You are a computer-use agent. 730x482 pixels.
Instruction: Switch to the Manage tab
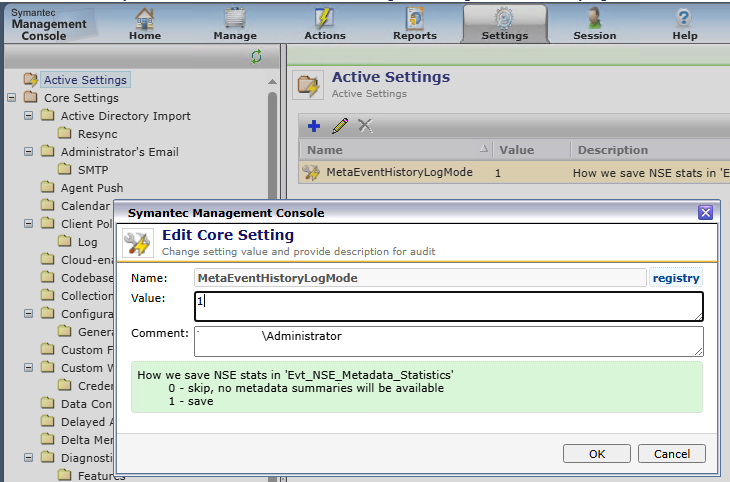tap(235, 23)
